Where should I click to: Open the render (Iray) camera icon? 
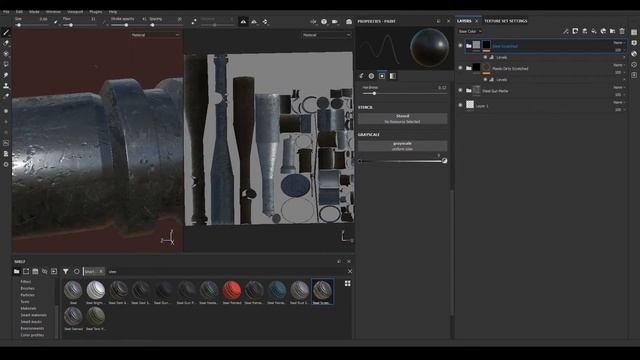pyautogui.click(x=349, y=22)
